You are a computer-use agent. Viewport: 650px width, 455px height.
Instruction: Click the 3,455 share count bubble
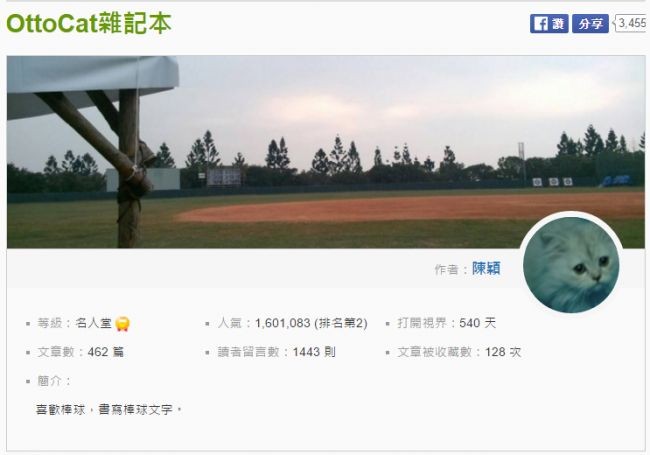(x=631, y=23)
